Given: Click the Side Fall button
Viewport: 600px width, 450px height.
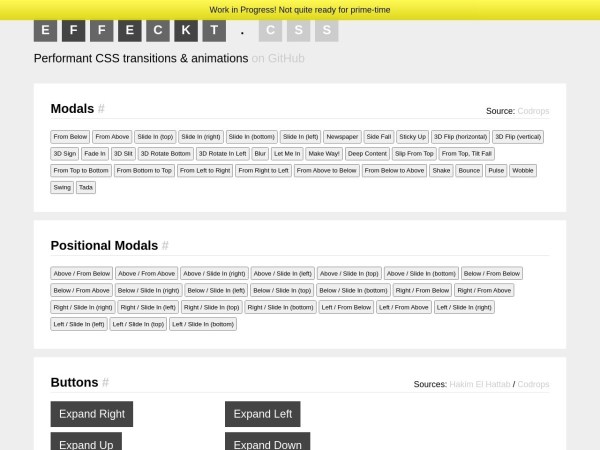Looking at the screenshot, I should tap(378, 136).
